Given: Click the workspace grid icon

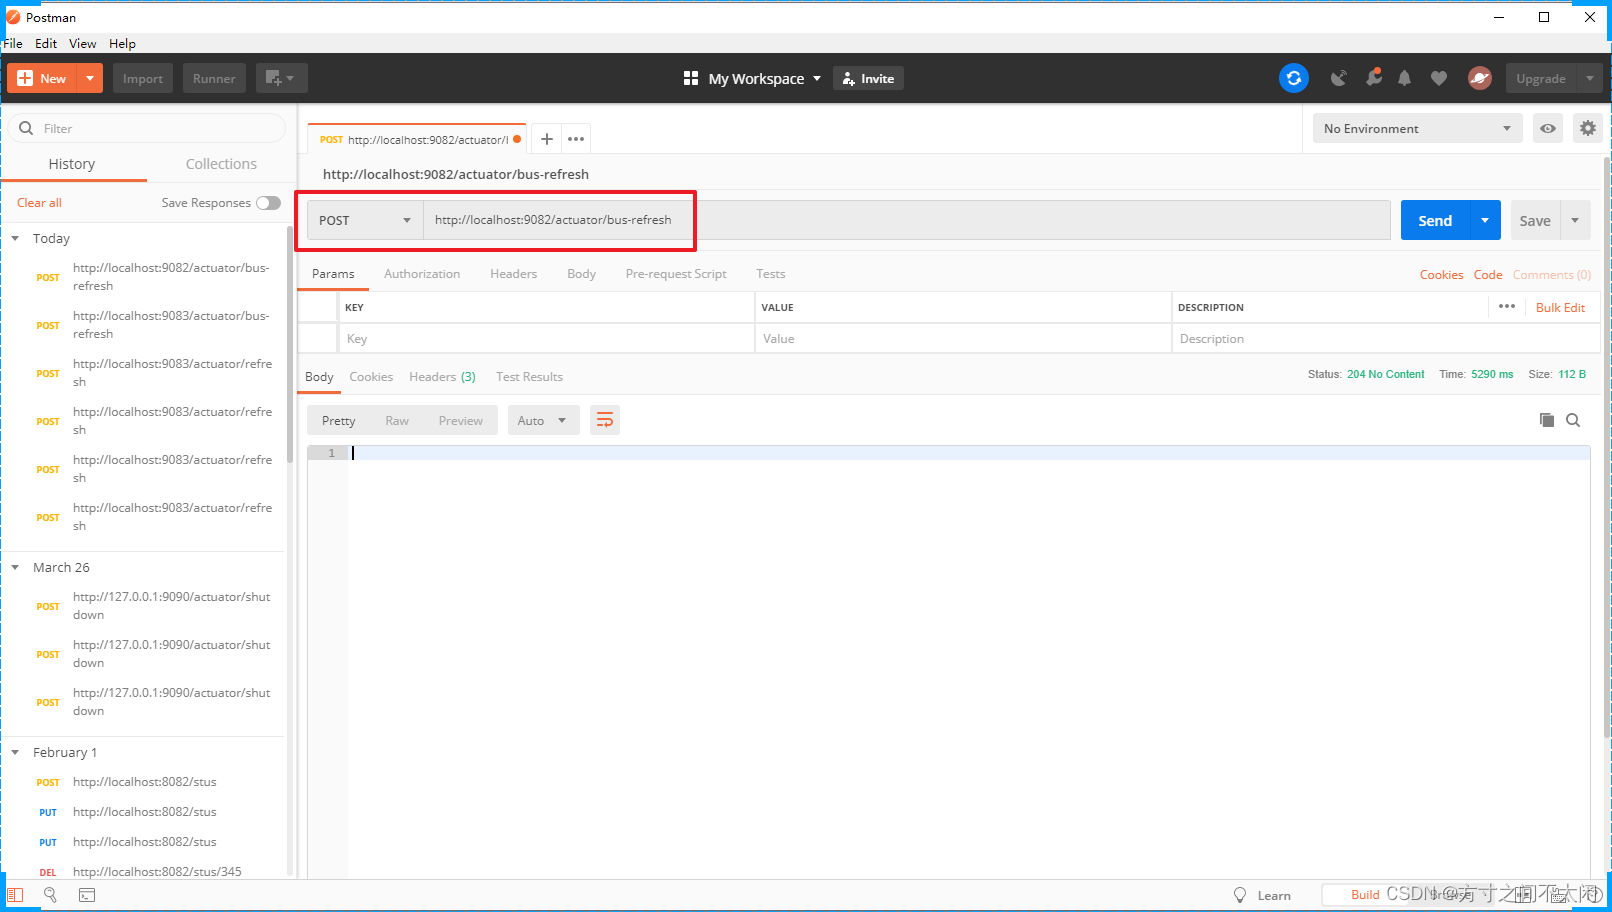Looking at the screenshot, I should (691, 78).
